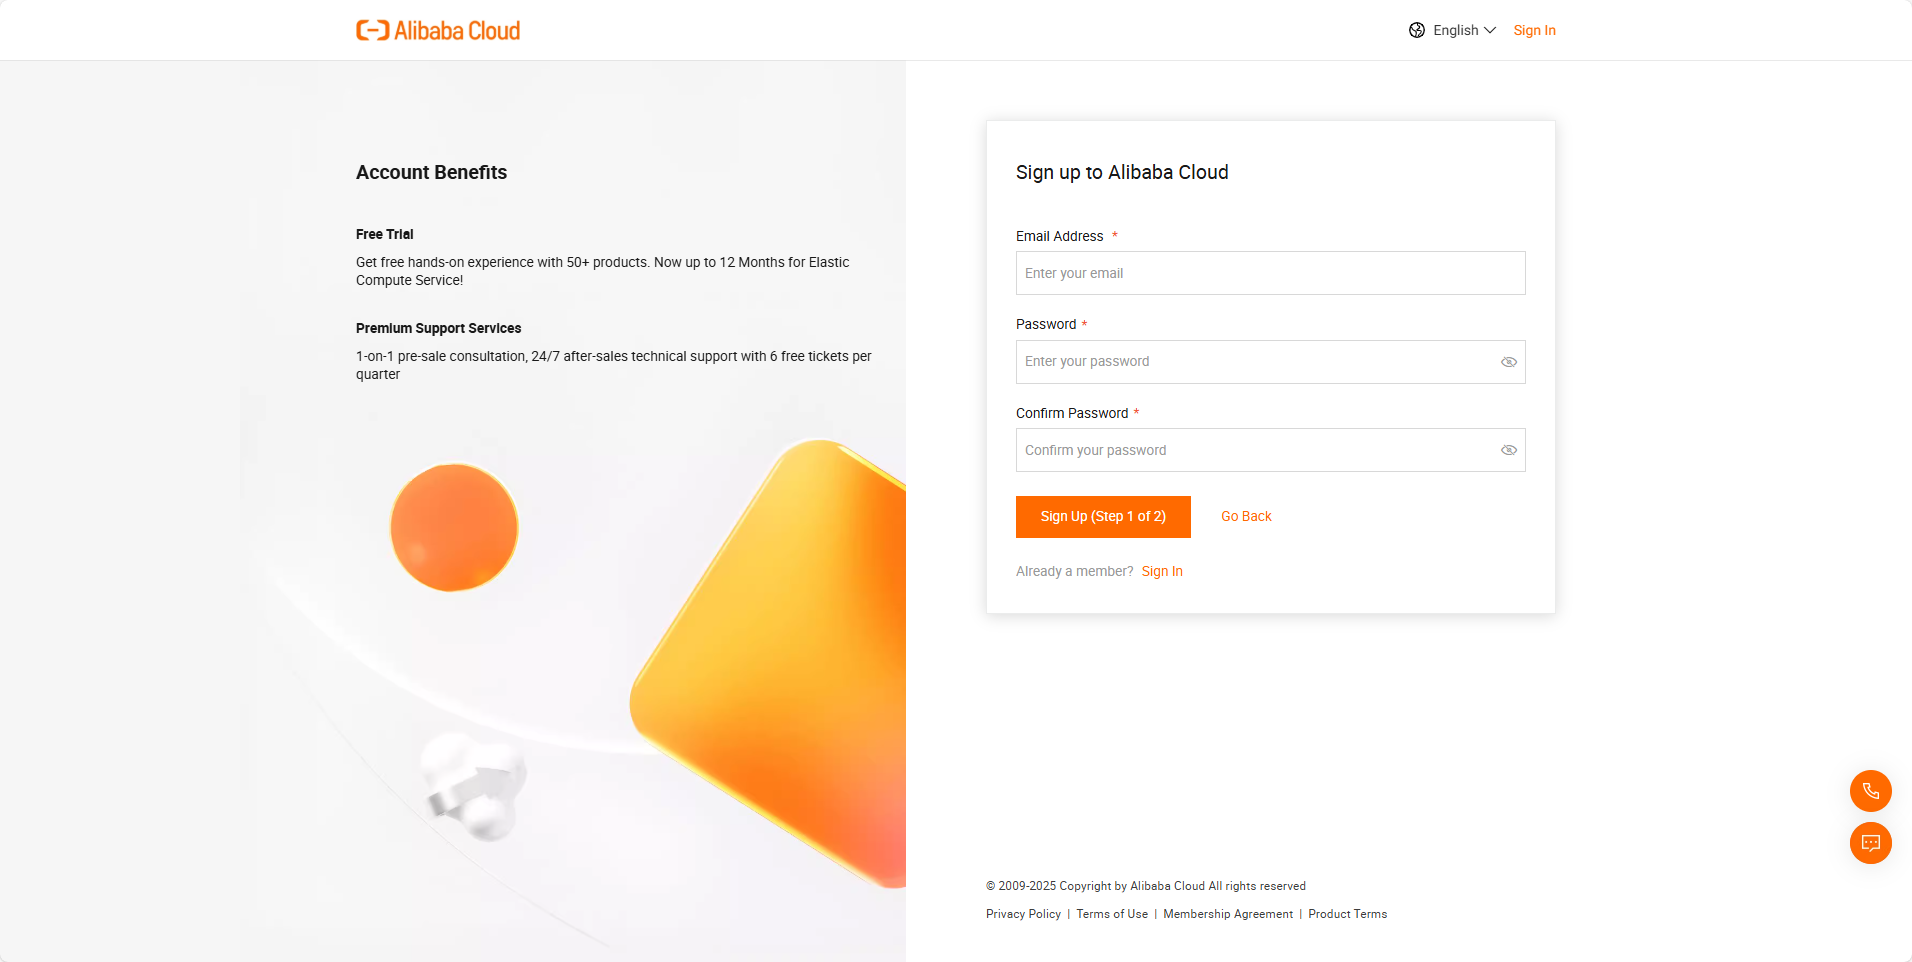Click the chevron next to English
Screen dimensions: 1912x962
[1490, 30]
